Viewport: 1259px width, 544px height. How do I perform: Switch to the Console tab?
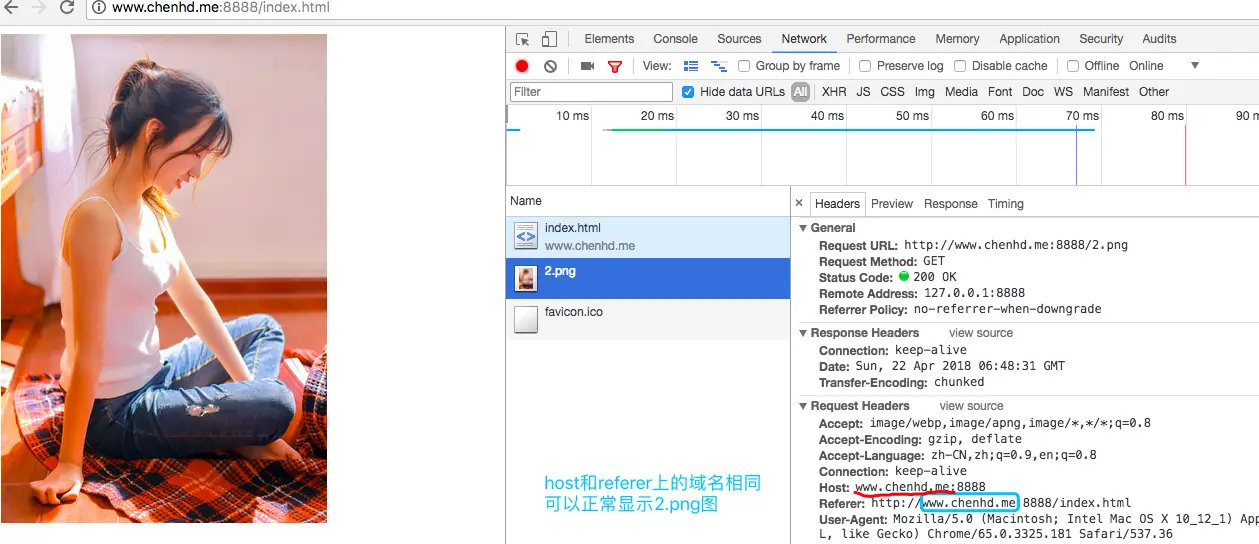[675, 39]
